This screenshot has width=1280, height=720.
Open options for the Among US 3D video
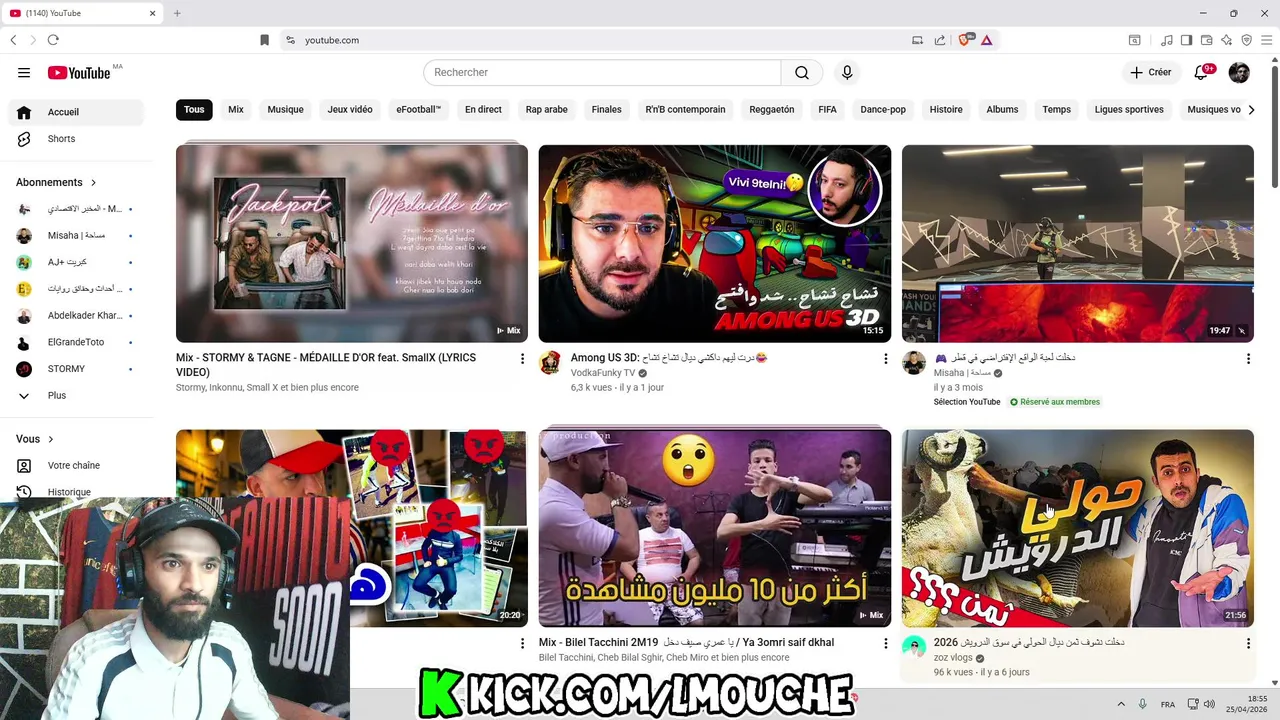(x=885, y=358)
